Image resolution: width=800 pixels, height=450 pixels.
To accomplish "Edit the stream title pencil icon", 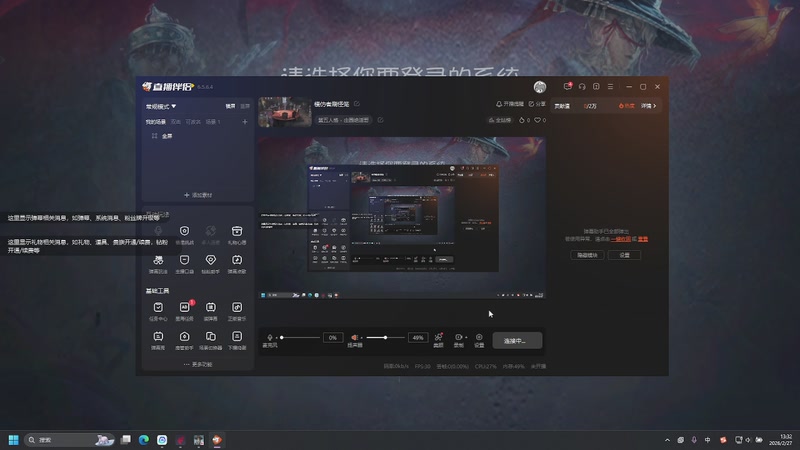I will point(357,104).
